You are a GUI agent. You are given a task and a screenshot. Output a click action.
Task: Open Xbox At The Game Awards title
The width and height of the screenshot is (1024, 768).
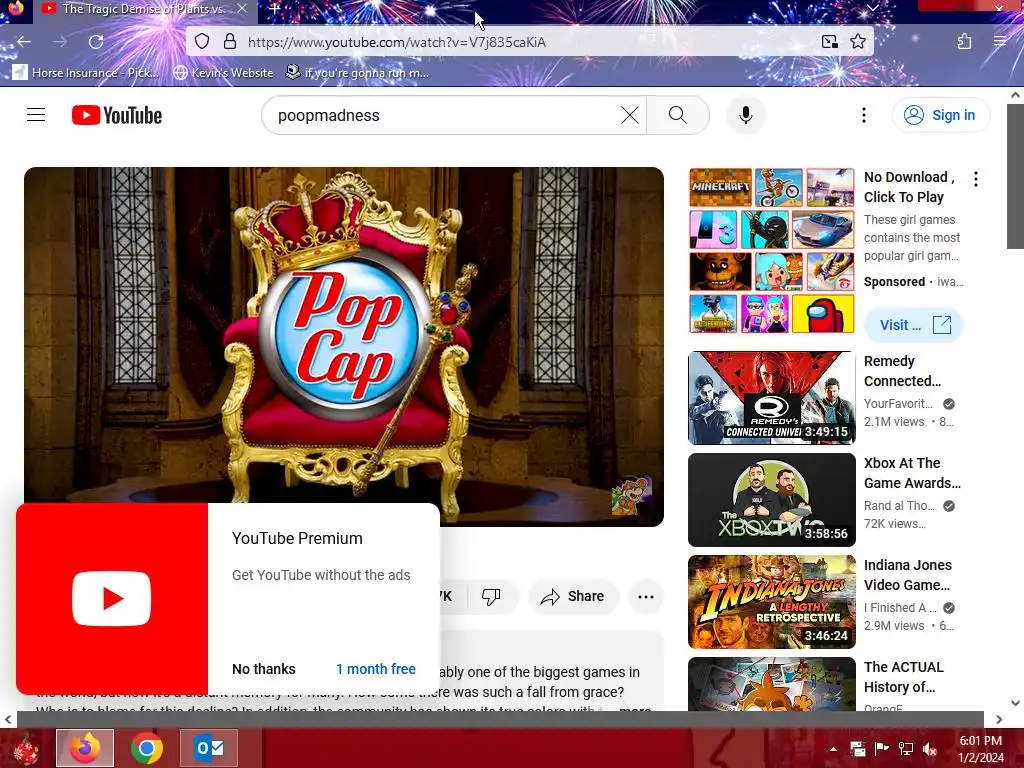[x=912, y=473]
